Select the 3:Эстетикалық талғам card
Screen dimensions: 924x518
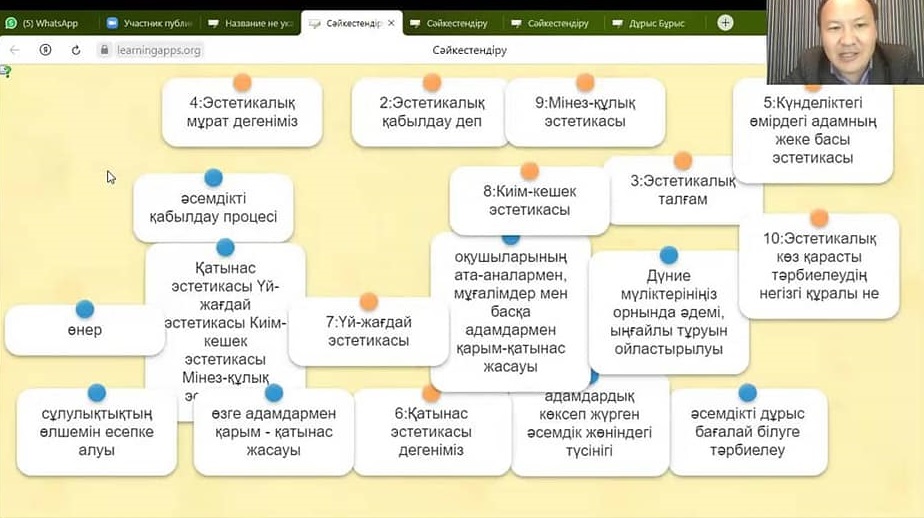tap(683, 191)
